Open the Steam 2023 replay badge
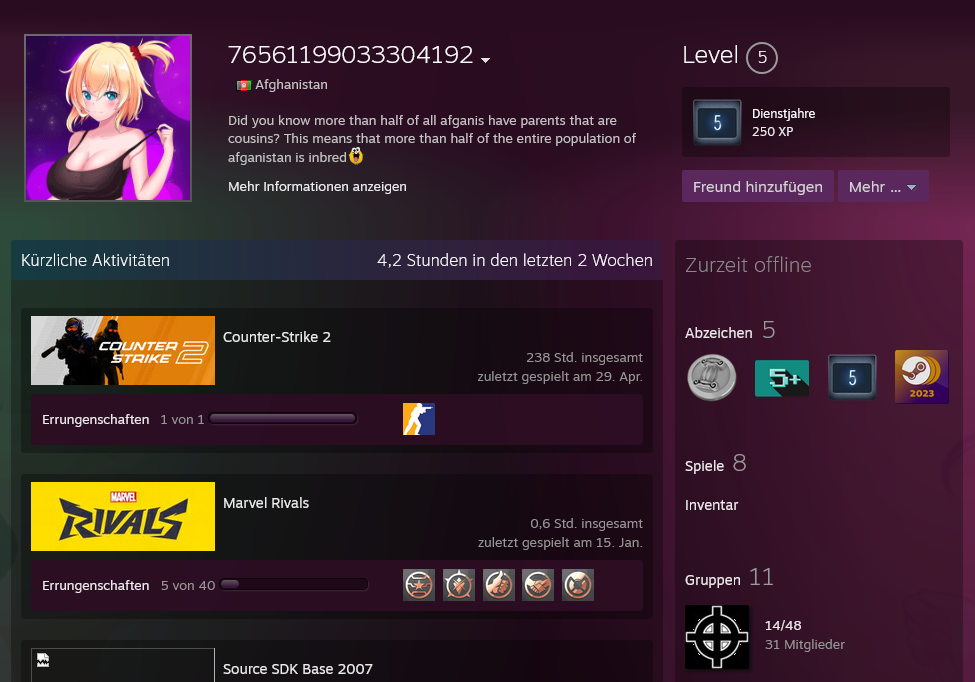Image resolution: width=975 pixels, height=682 pixels. [921, 377]
